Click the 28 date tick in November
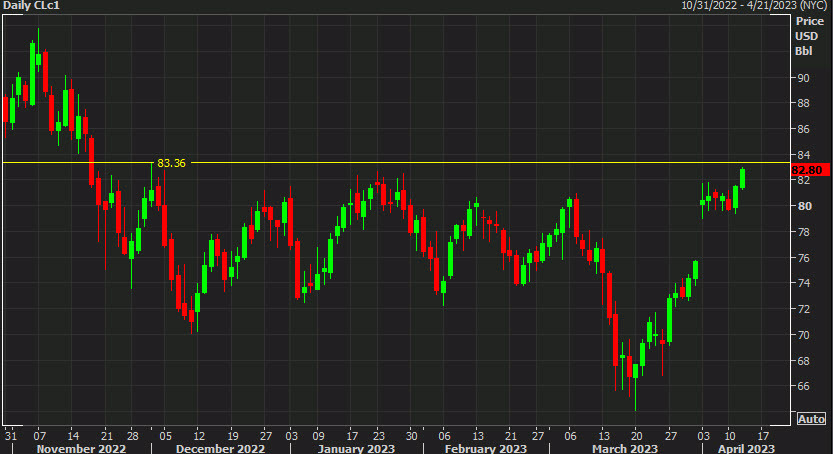The image size is (833, 454). pyautogui.click(x=132, y=436)
